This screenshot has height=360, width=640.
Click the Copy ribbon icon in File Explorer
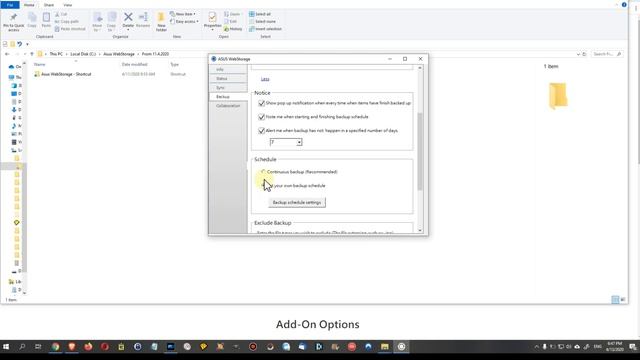tap(32, 20)
